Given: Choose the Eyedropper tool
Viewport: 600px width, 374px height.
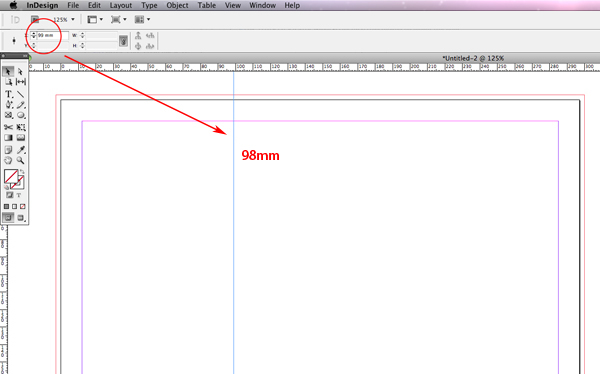Looking at the screenshot, I should 21,150.
